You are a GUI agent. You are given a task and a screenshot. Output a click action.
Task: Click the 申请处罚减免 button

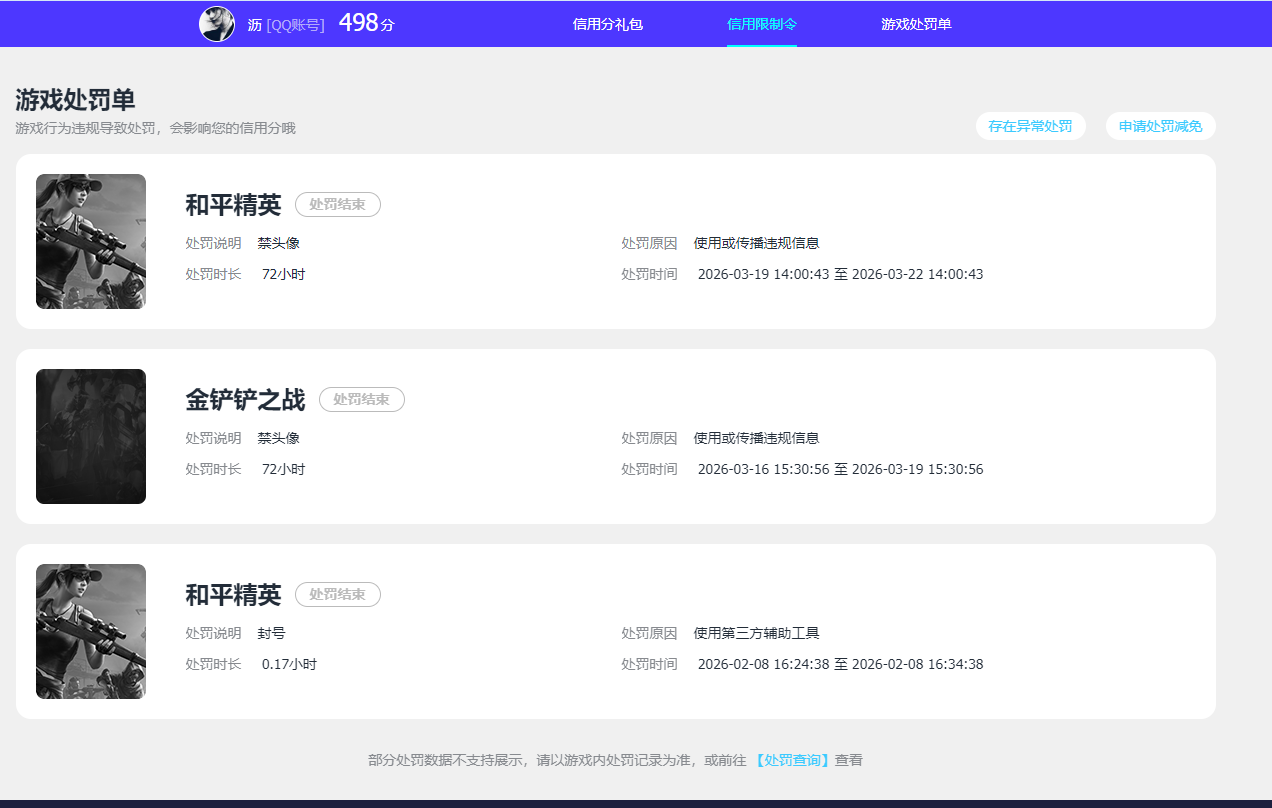tap(1160, 126)
